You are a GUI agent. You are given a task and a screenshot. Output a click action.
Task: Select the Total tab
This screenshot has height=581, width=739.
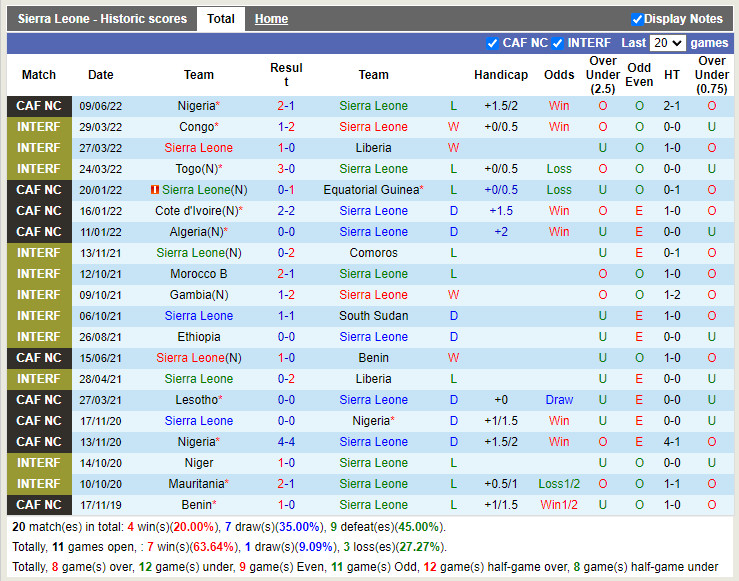click(221, 19)
